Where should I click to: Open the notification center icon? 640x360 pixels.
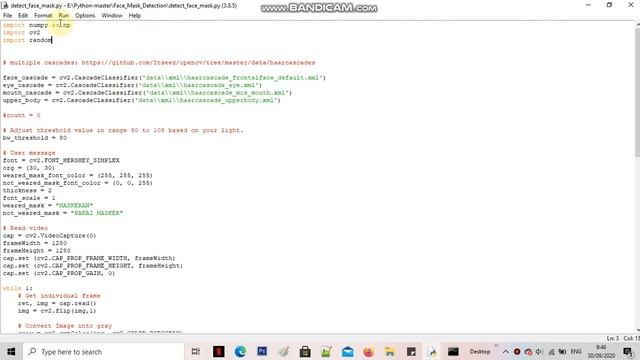pos(628,351)
